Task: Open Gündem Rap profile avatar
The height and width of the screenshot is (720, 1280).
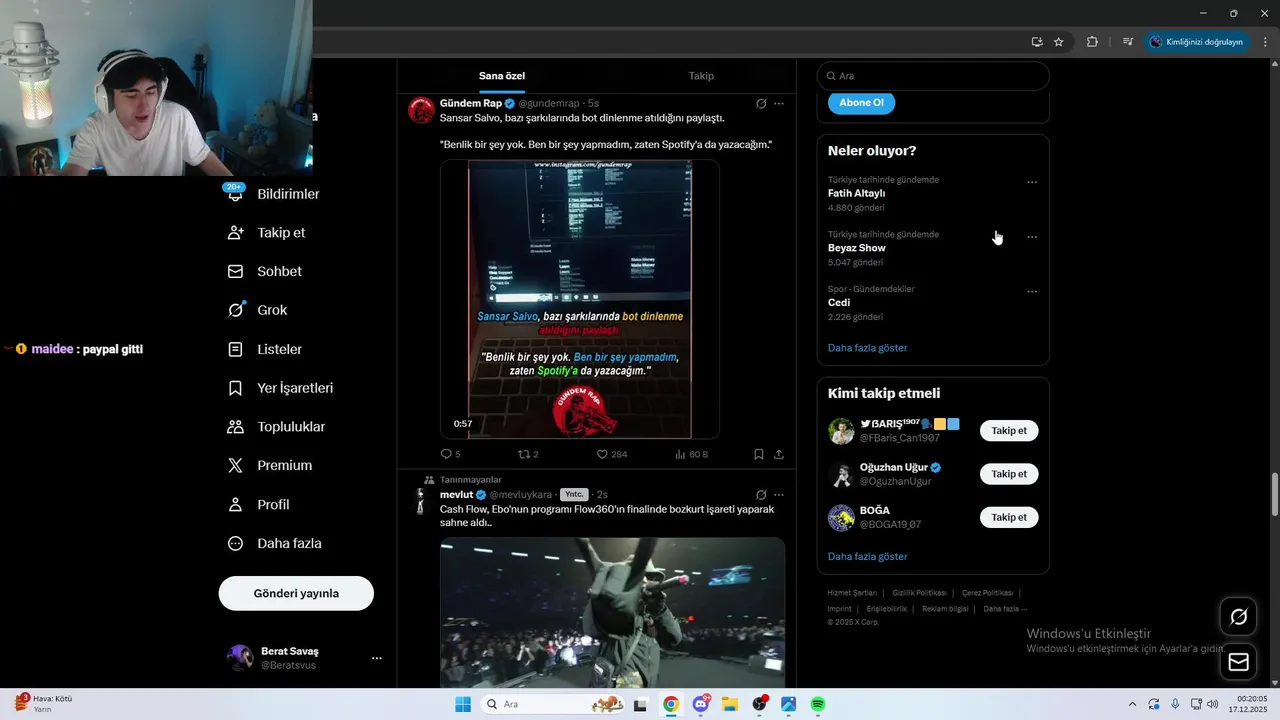Action: click(421, 110)
